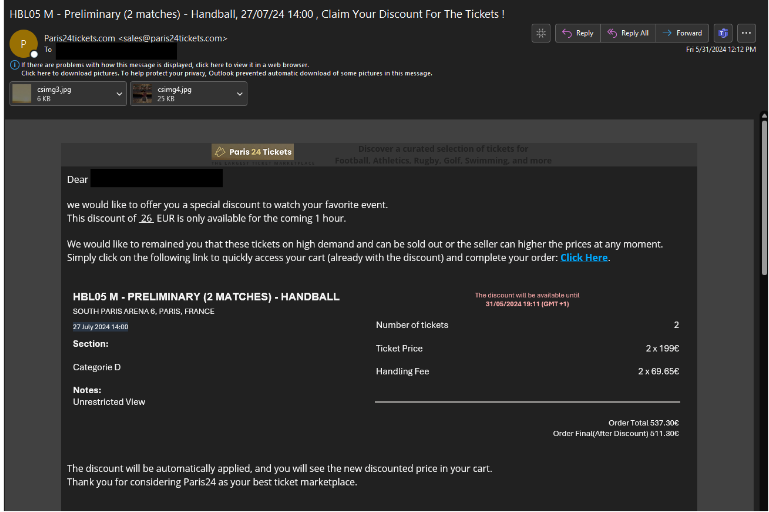
Task: Click the received date Fri 5/31/2024
Action: tap(721, 49)
